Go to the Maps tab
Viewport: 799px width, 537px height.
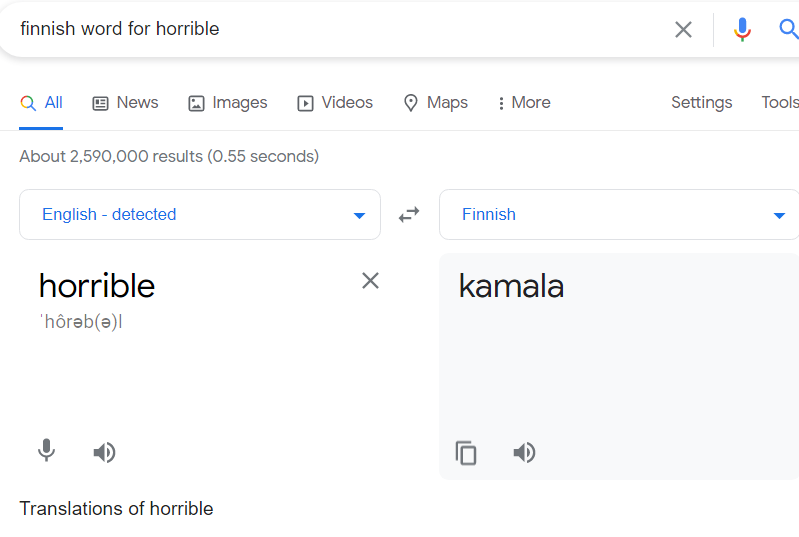pyautogui.click(x=435, y=102)
